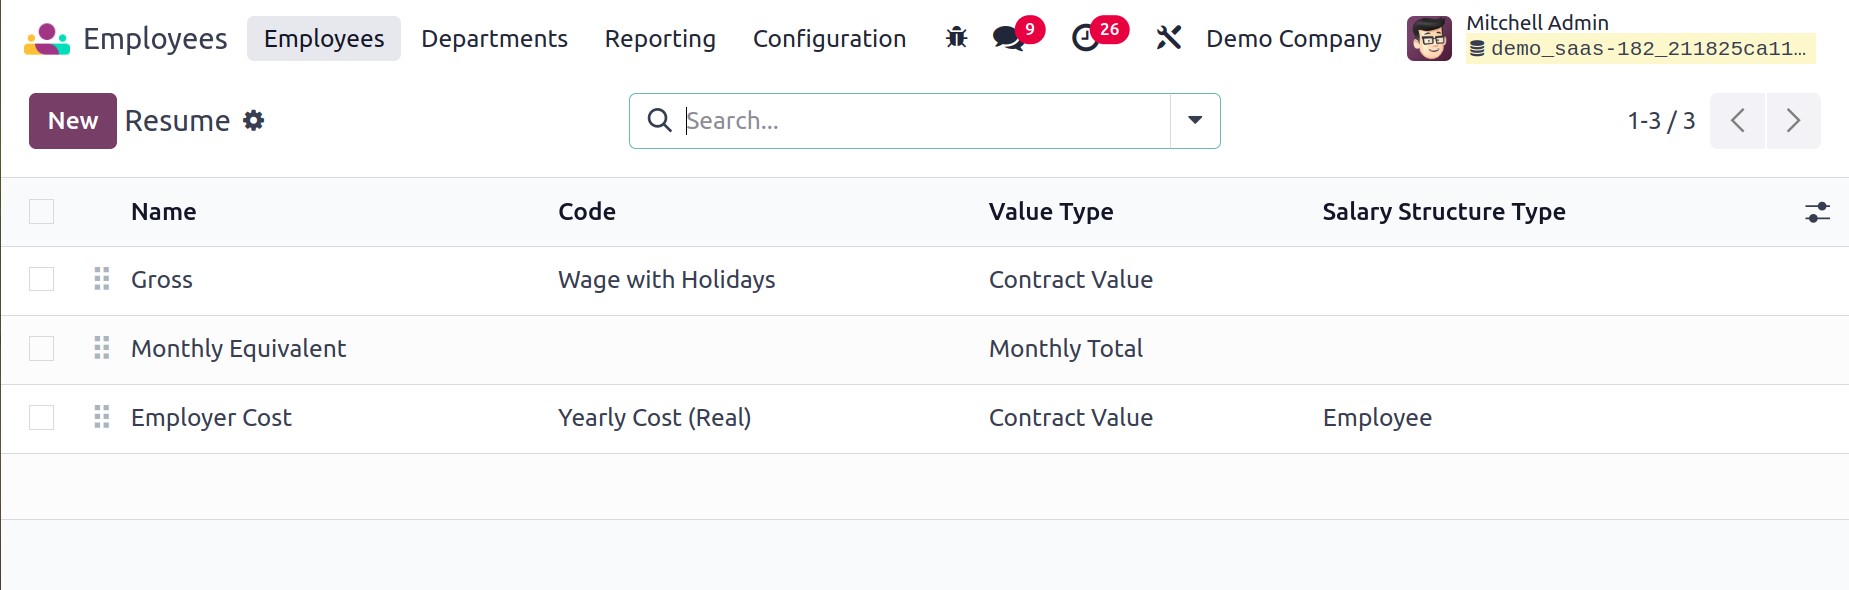This screenshot has width=1849, height=590.
Task: Click the wrench tools icon
Action: (1168, 38)
